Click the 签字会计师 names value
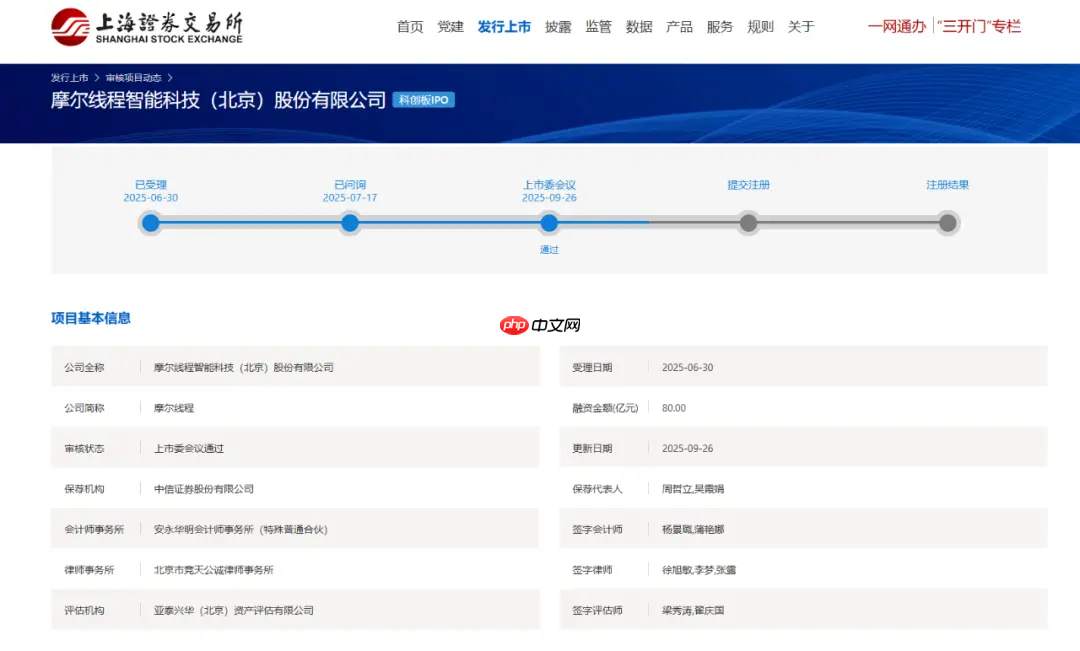1080x651 pixels. [693, 530]
